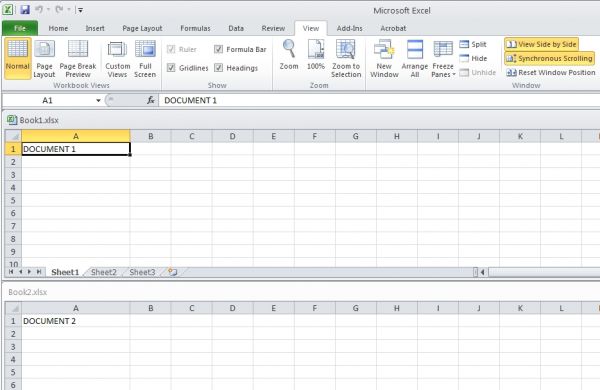This screenshot has width=600, height=390.
Task: Switch to the Home ribbon tab
Action: coord(58,28)
